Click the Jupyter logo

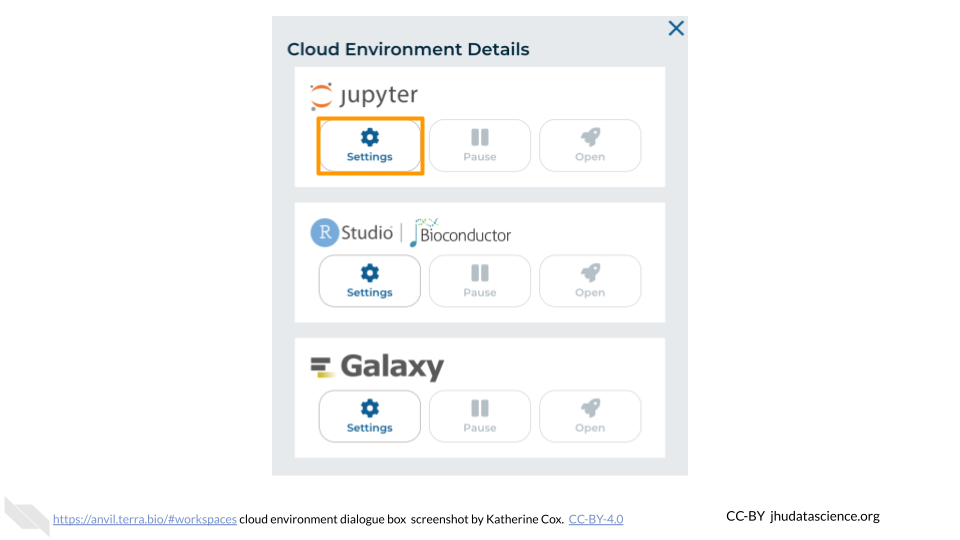364,96
